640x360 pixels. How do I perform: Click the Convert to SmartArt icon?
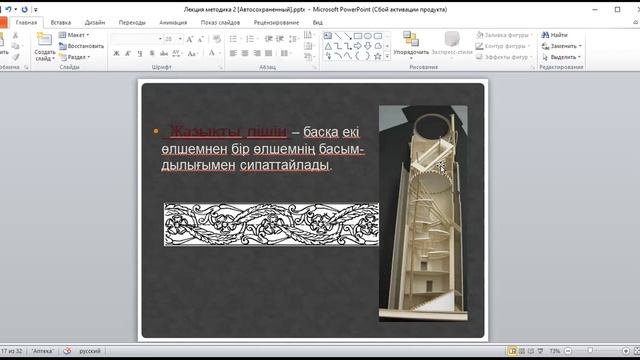pos(309,57)
